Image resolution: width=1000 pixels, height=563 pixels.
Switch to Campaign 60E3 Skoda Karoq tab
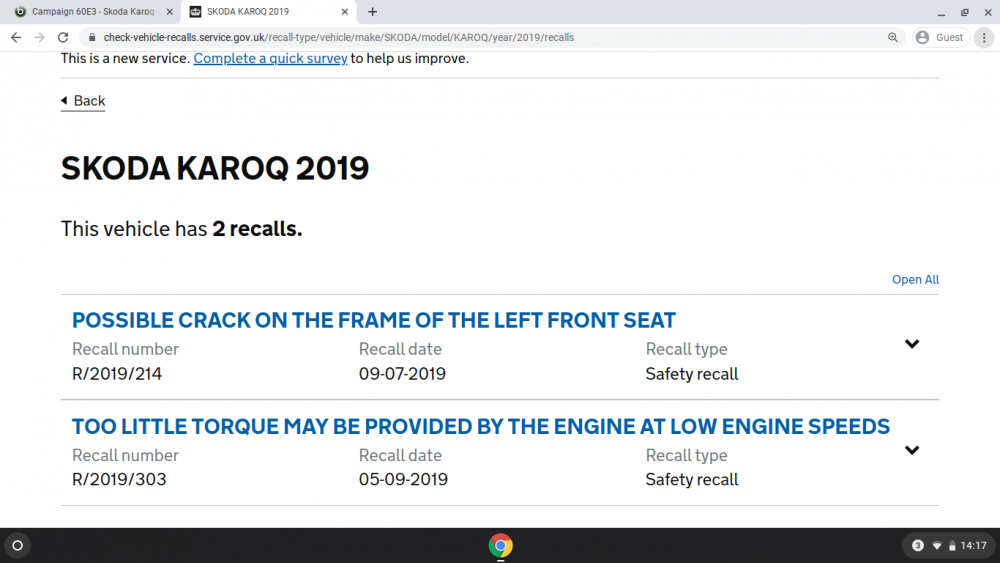click(x=93, y=11)
